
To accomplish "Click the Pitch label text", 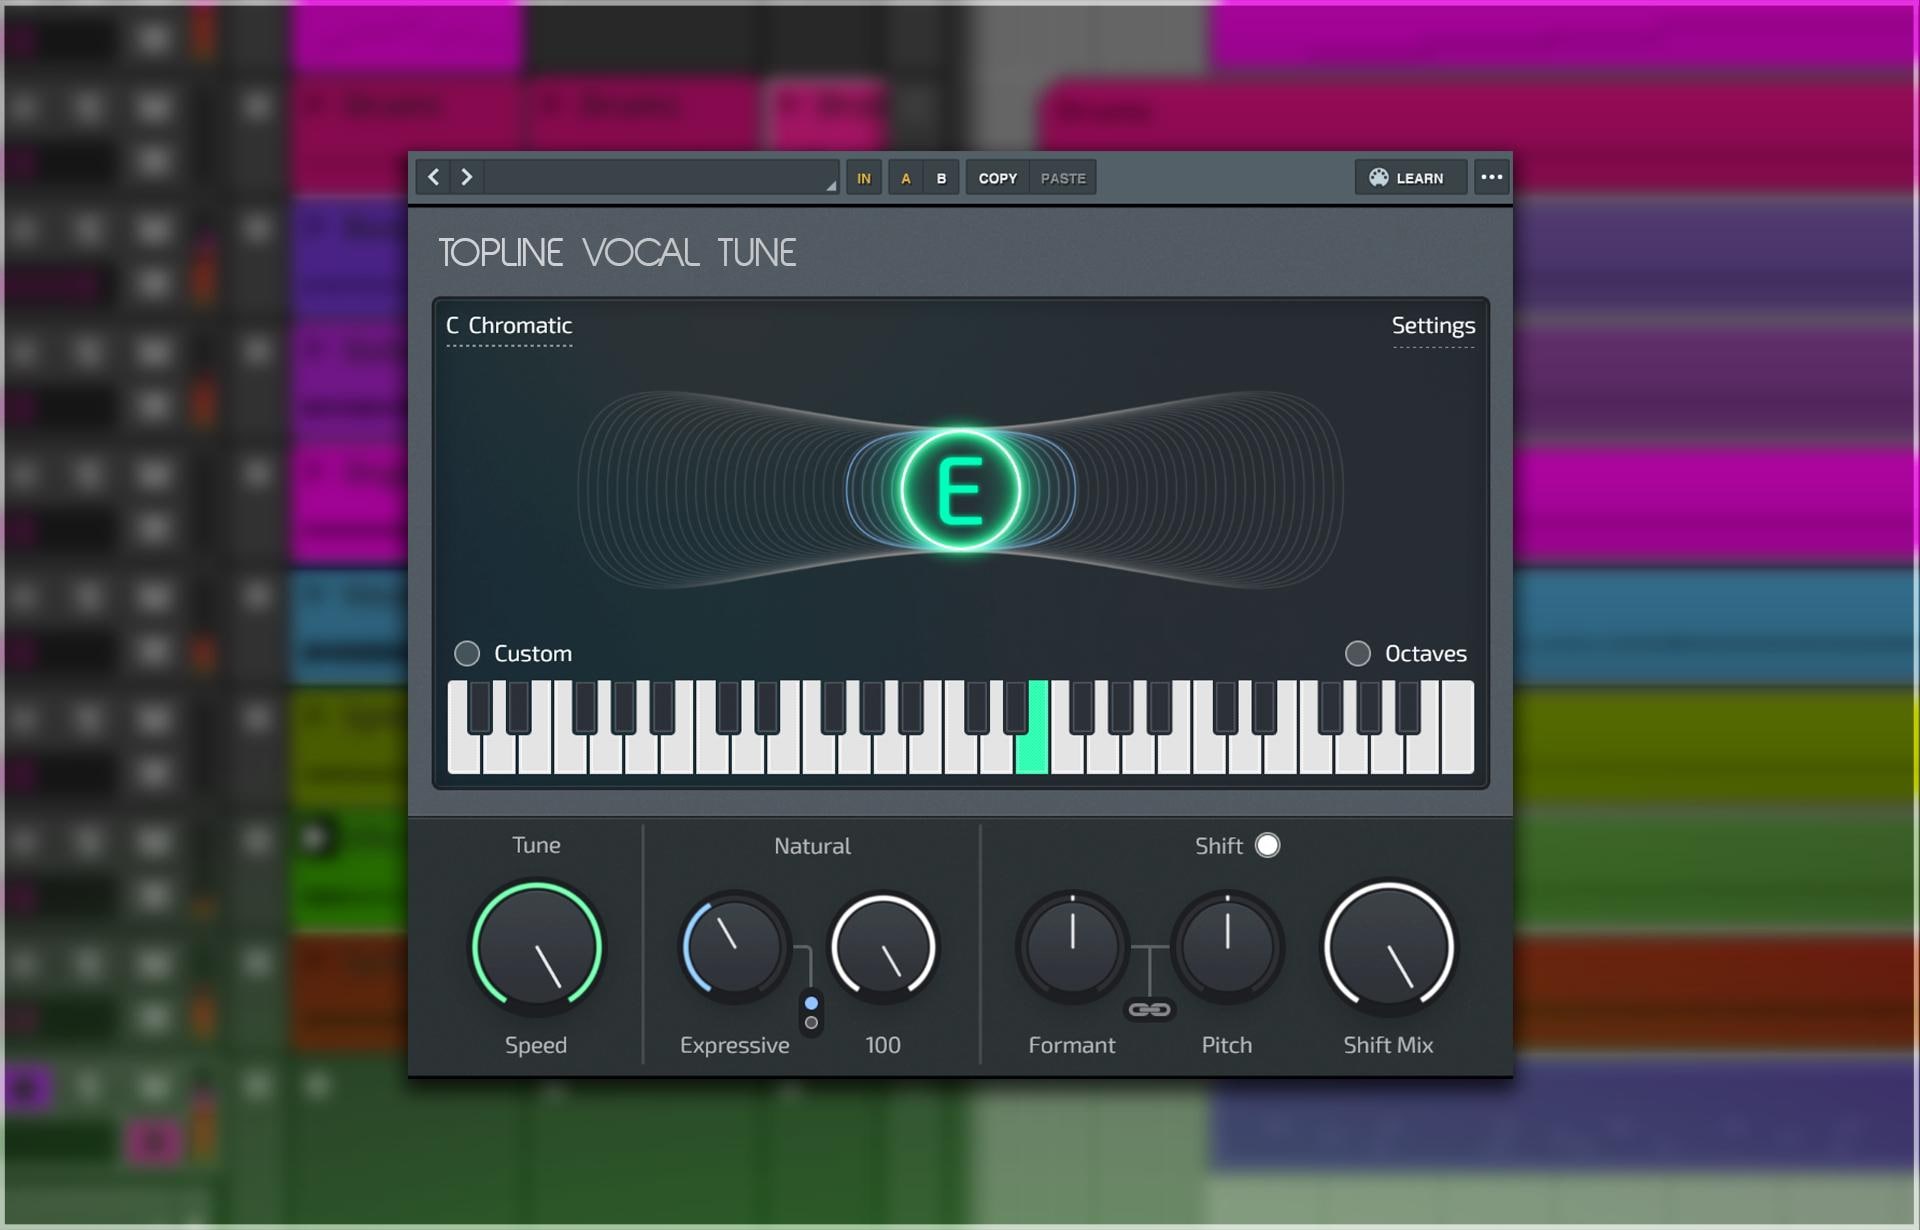I will tap(1227, 1045).
